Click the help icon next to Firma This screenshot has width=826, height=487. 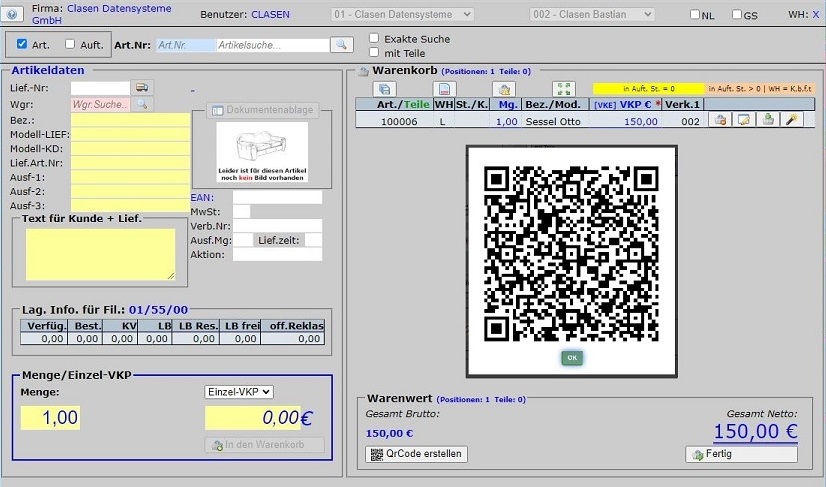(12, 14)
